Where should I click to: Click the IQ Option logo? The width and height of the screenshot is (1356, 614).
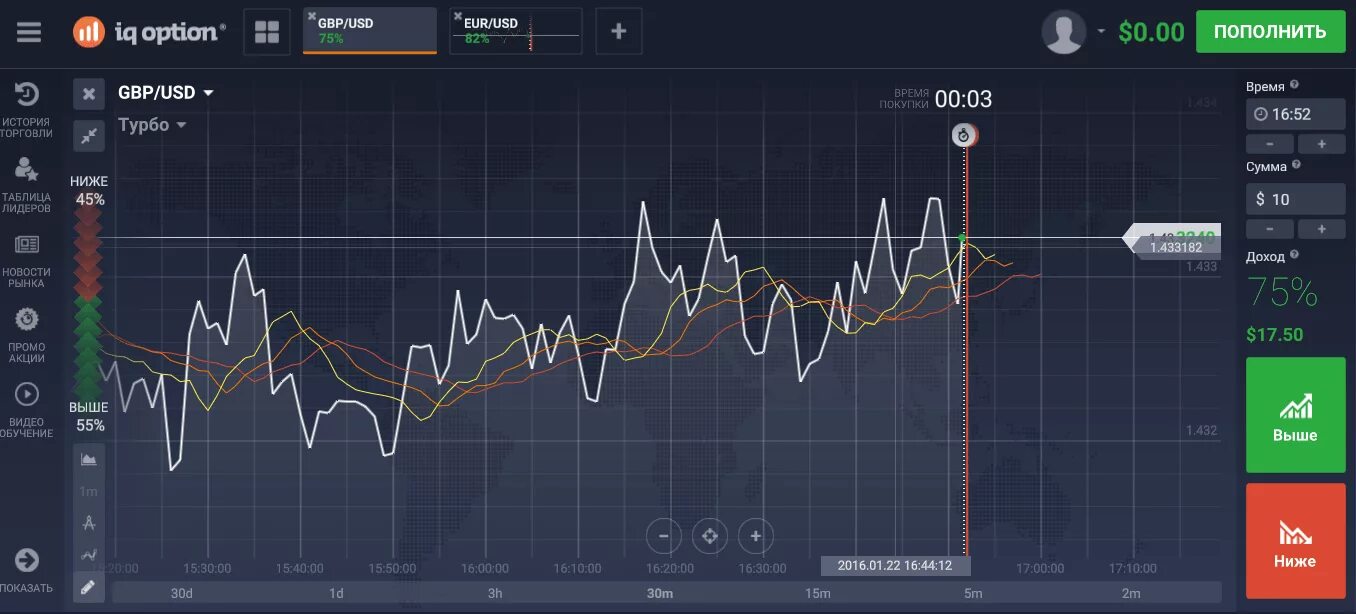pos(149,32)
